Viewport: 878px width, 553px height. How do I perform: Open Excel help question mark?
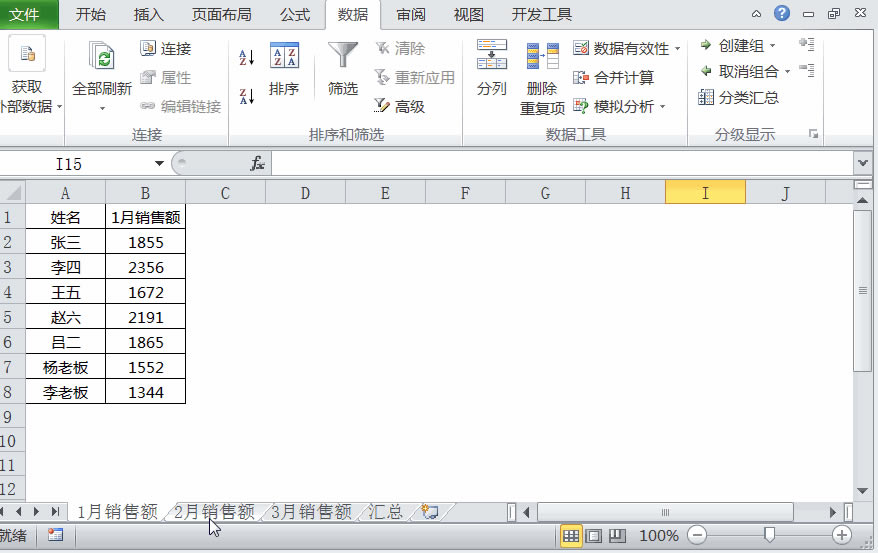(x=782, y=13)
